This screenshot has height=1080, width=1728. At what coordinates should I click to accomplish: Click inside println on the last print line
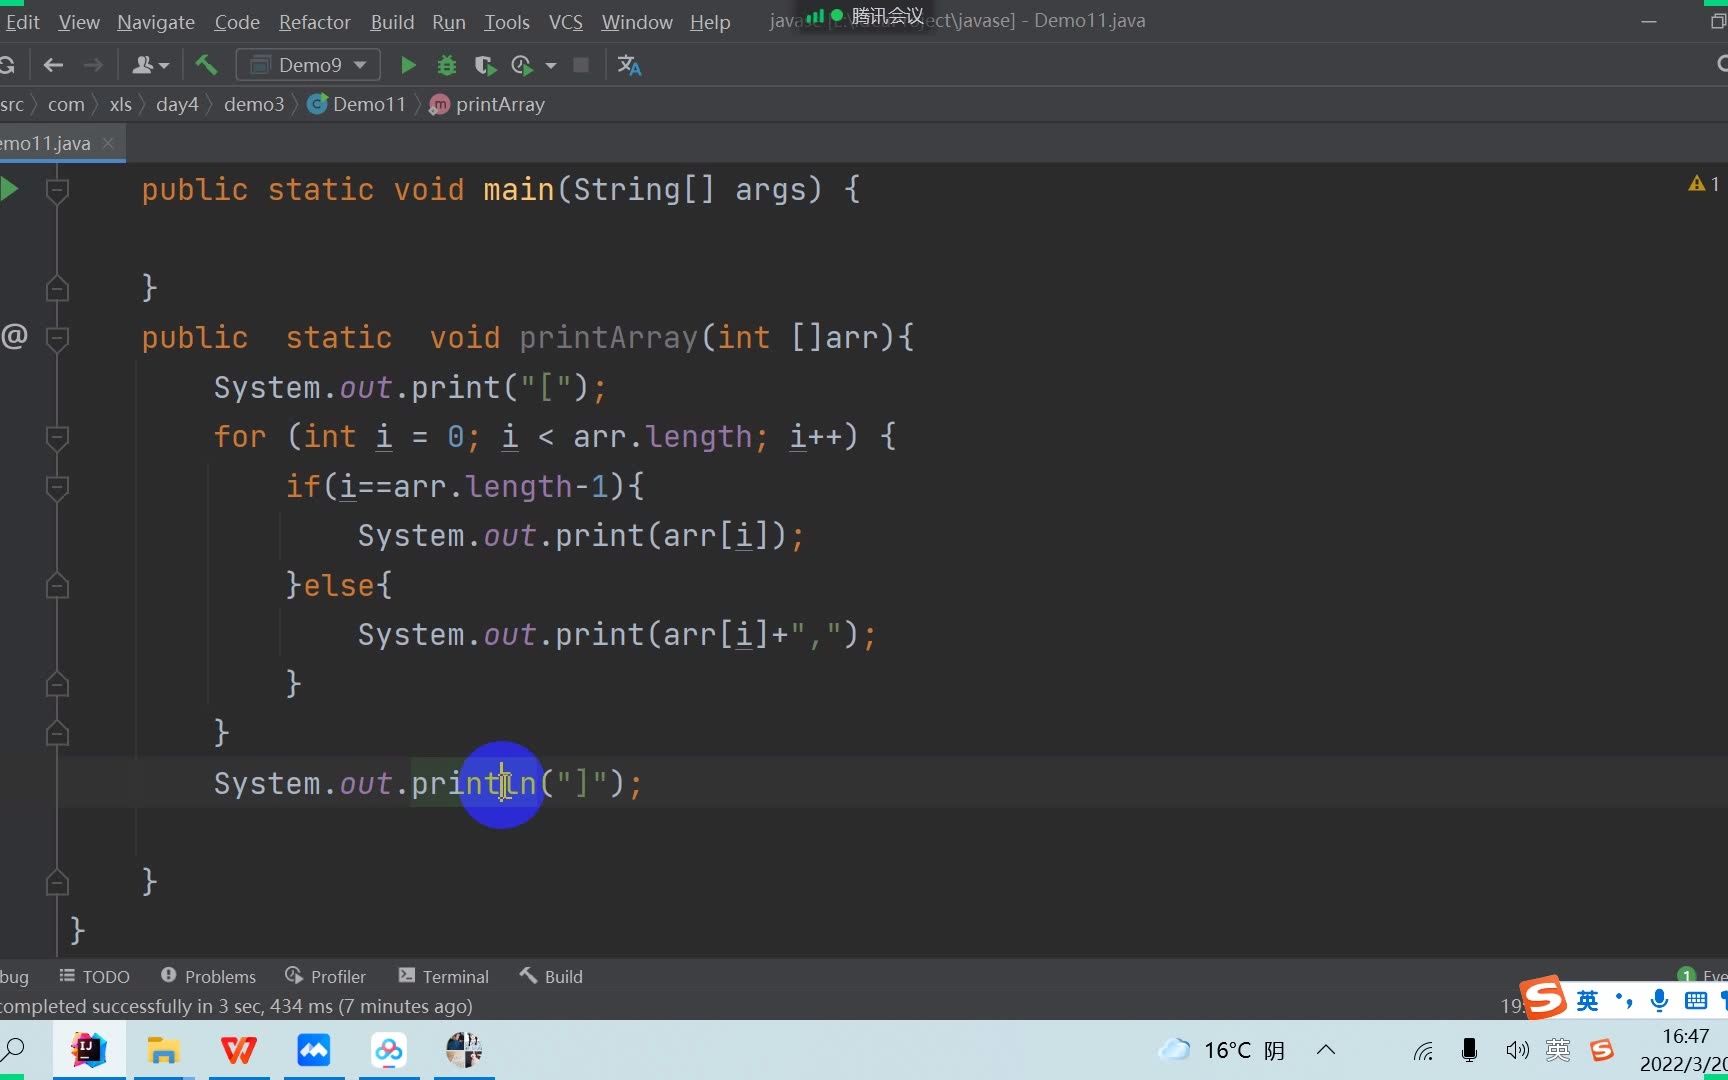[x=474, y=783]
